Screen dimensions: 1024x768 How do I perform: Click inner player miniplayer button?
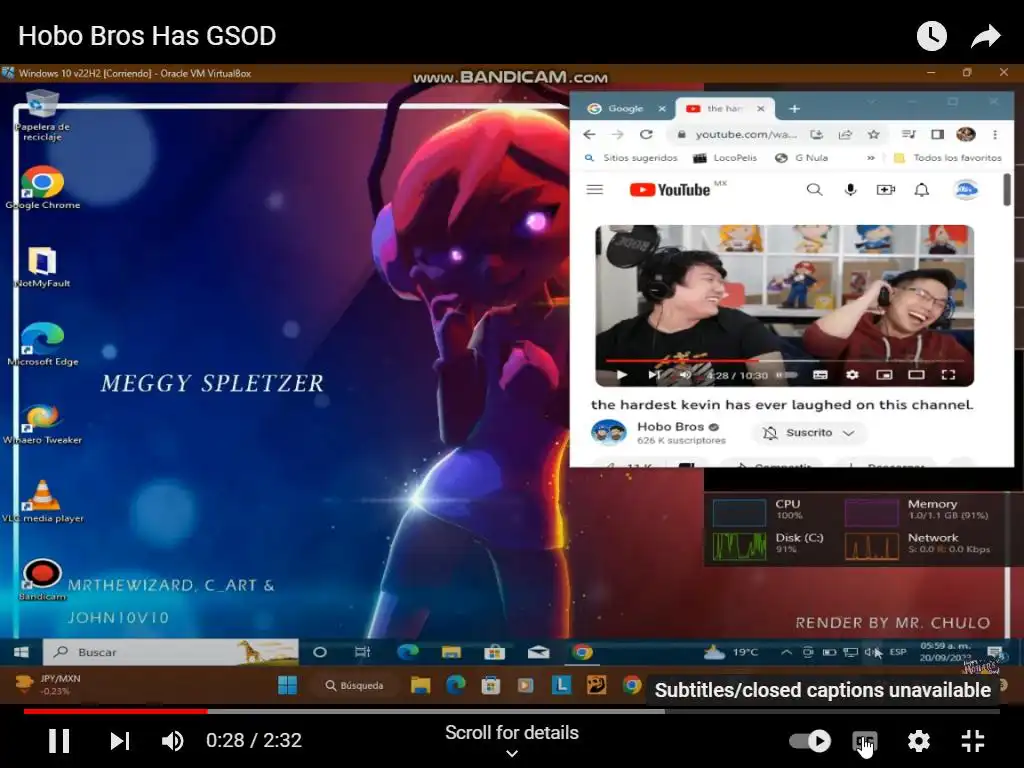[884, 375]
